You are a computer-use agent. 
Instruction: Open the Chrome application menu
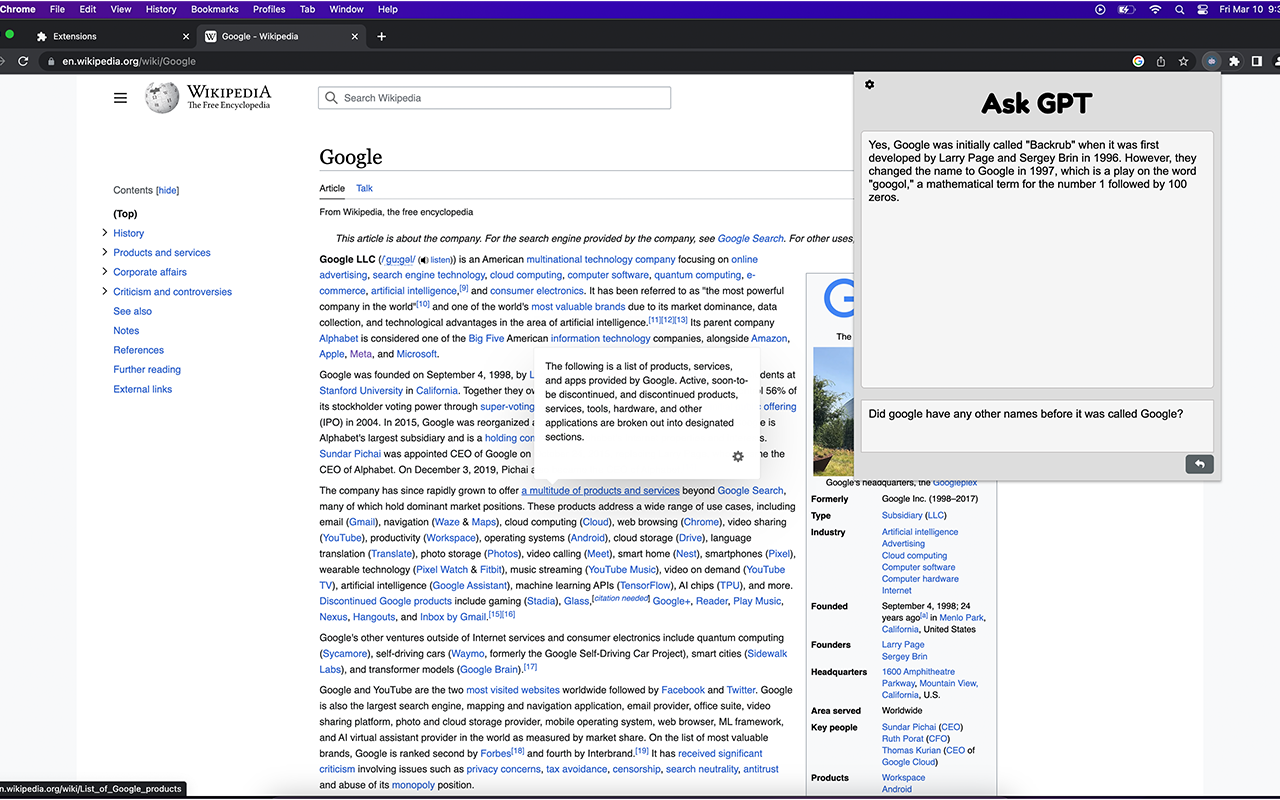[x=18, y=9]
